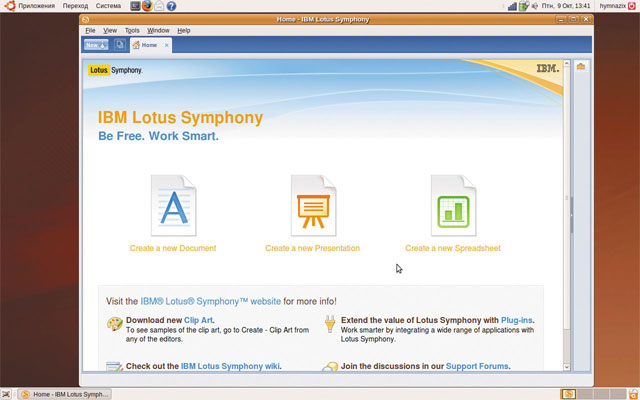Open the Система menu in top panel
The height and width of the screenshot is (400, 640).
[x=108, y=6]
